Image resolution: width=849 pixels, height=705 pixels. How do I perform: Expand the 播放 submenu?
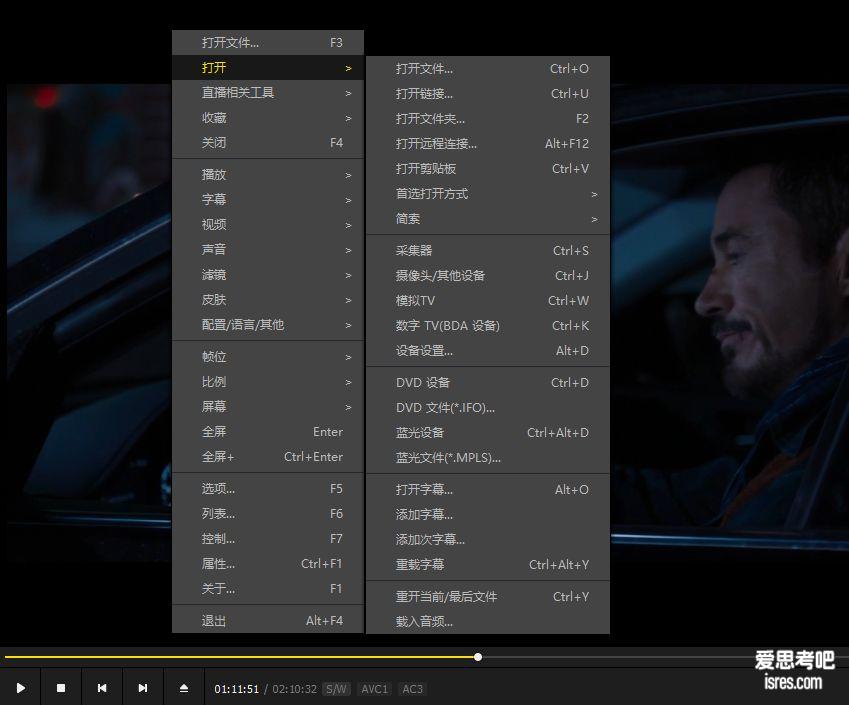pos(268,174)
